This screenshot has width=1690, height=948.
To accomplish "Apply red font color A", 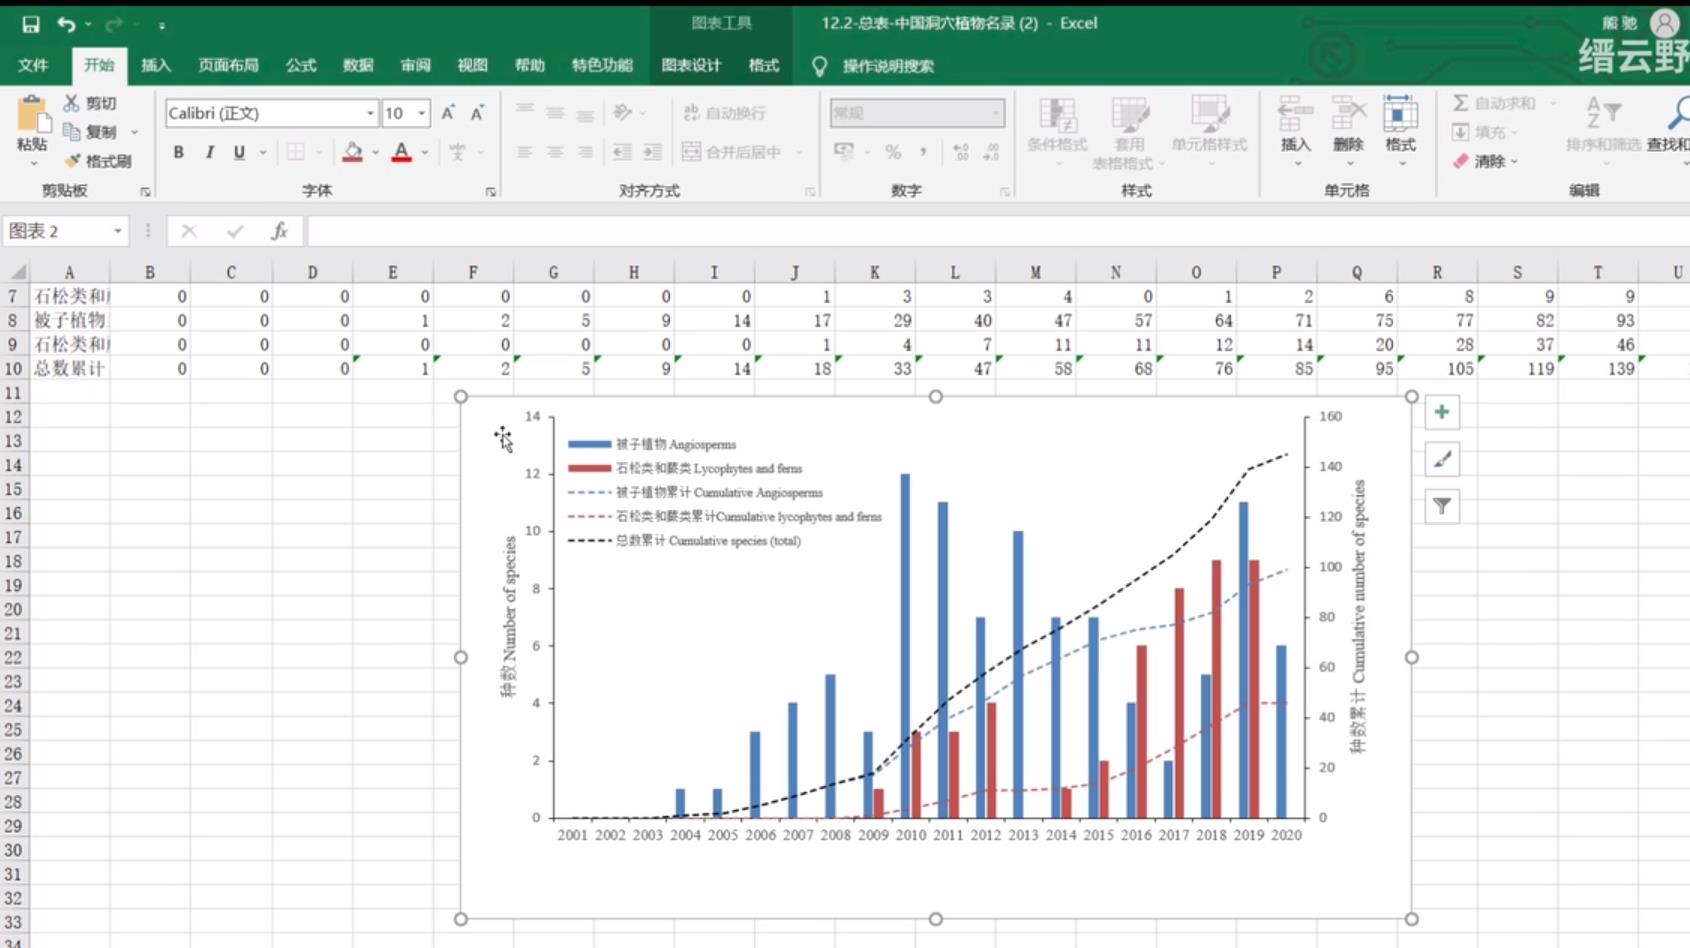I will 401,152.
